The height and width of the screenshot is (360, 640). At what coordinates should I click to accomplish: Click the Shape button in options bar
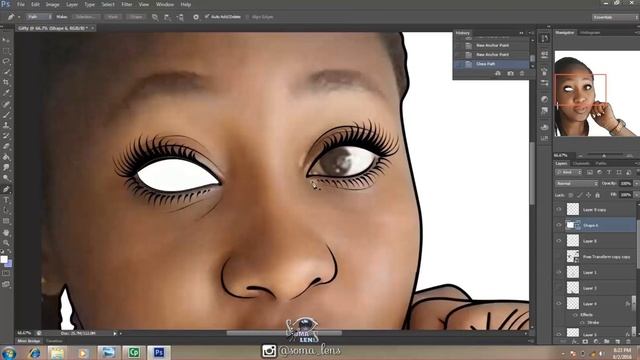136,17
